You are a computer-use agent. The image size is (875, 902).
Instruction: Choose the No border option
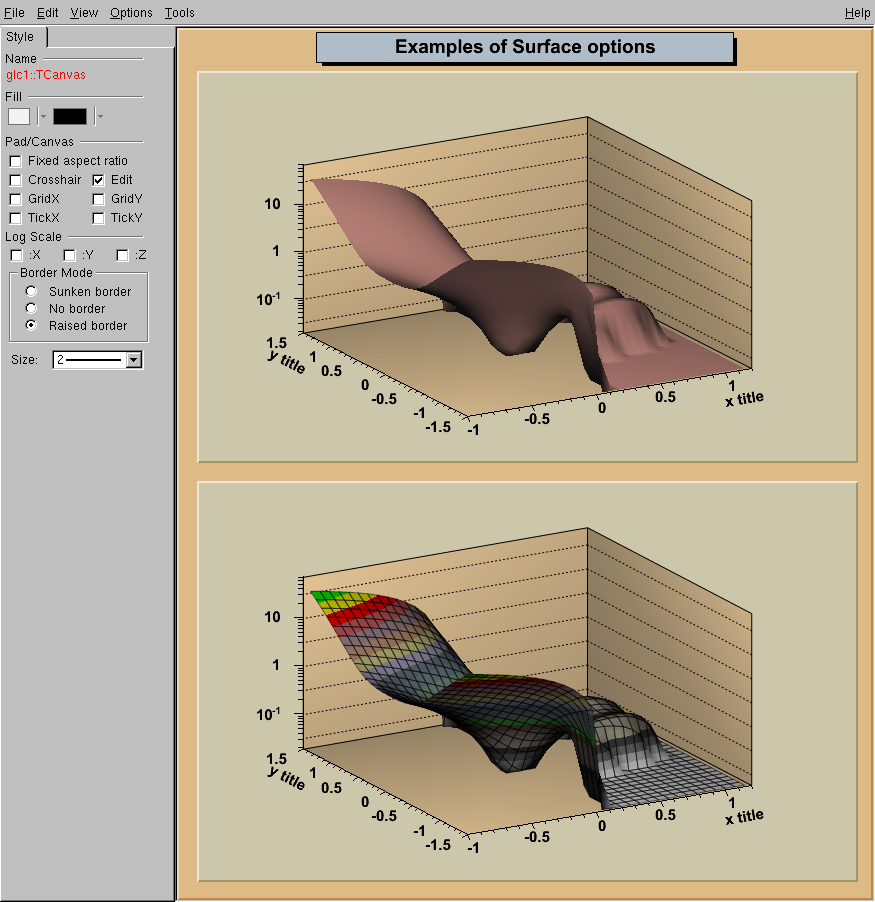pyautogui.click(x=31, y=309)
